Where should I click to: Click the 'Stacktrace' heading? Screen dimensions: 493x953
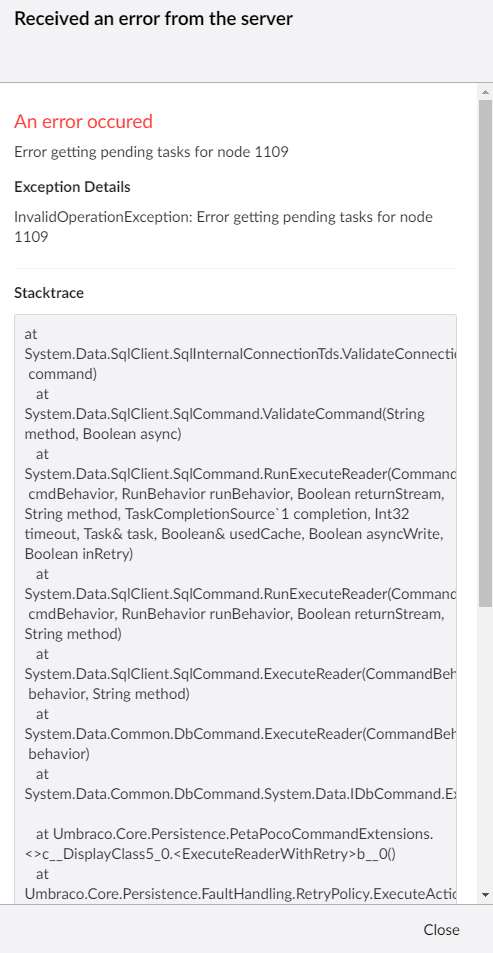[x=49, y=293]
